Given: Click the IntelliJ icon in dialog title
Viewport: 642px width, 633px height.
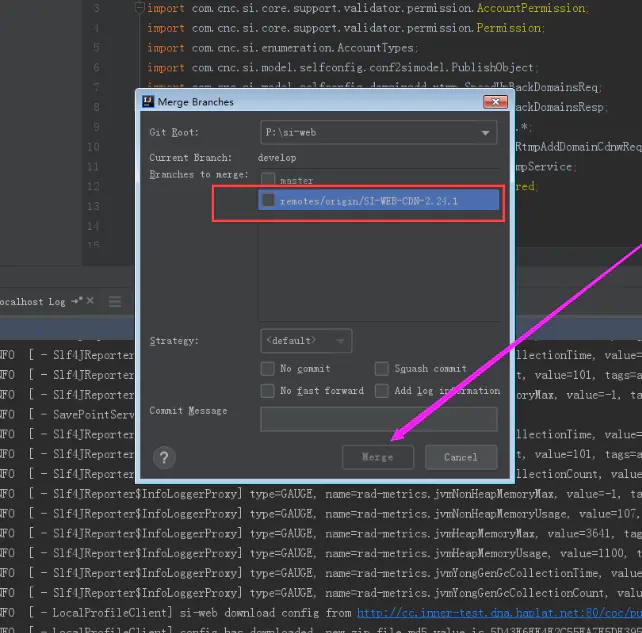Looking at the screenshot, I should 148,102.
